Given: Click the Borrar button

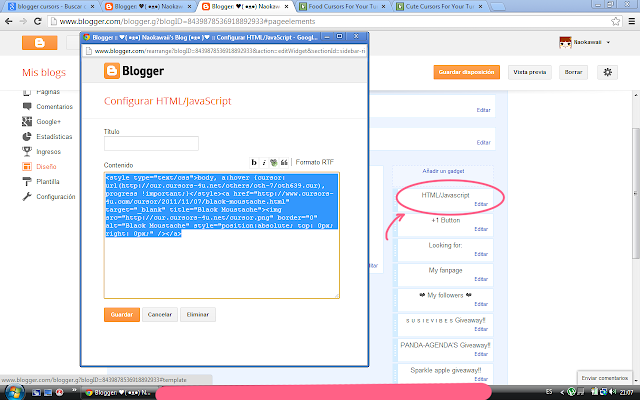Looking at the screenshot, I should pyautogui.click(x=573, y=72).
